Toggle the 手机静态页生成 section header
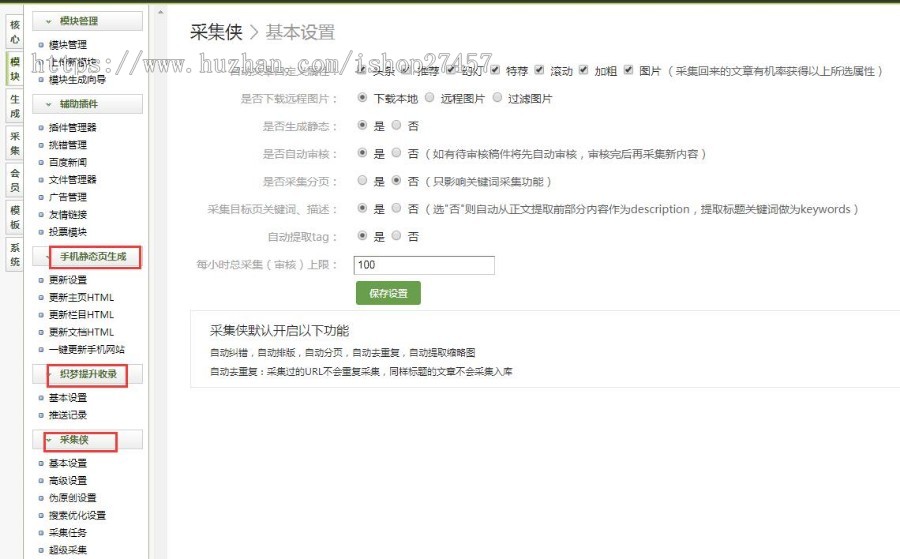Screen dimensions: 900x559 tap(87, 257)
